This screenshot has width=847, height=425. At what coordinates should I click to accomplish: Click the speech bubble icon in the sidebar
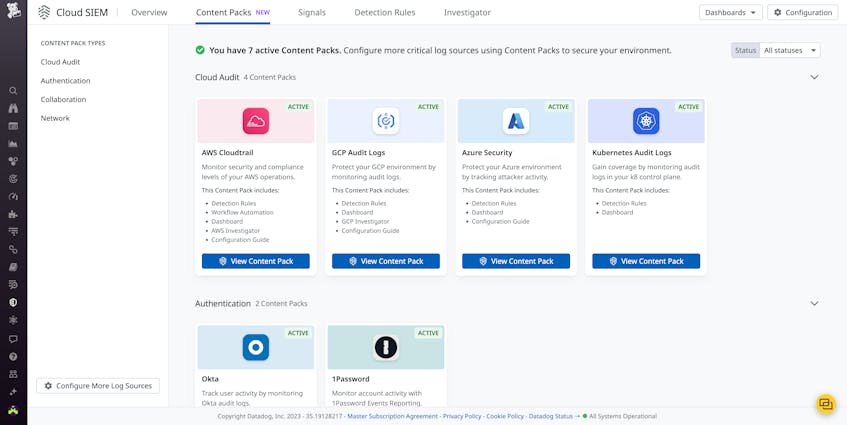point(13,339)
